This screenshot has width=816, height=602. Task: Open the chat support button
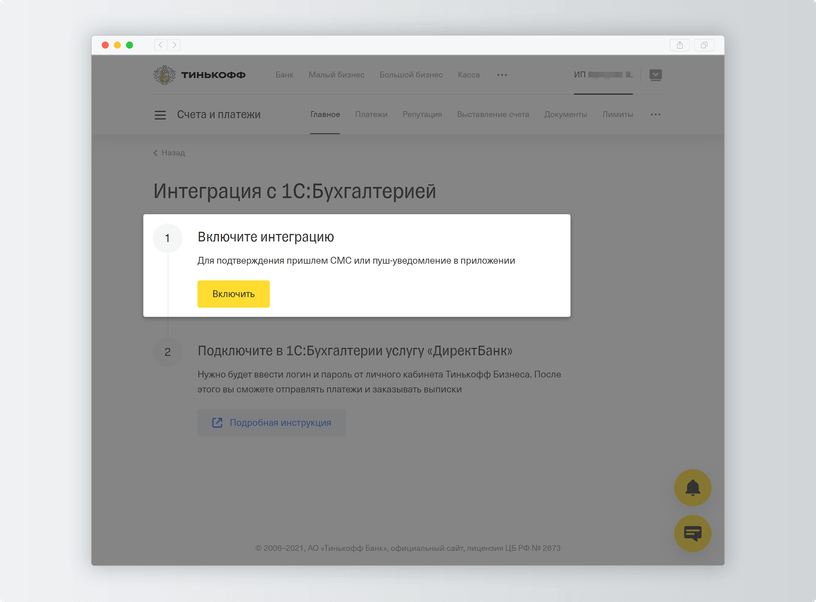[693, 533]
